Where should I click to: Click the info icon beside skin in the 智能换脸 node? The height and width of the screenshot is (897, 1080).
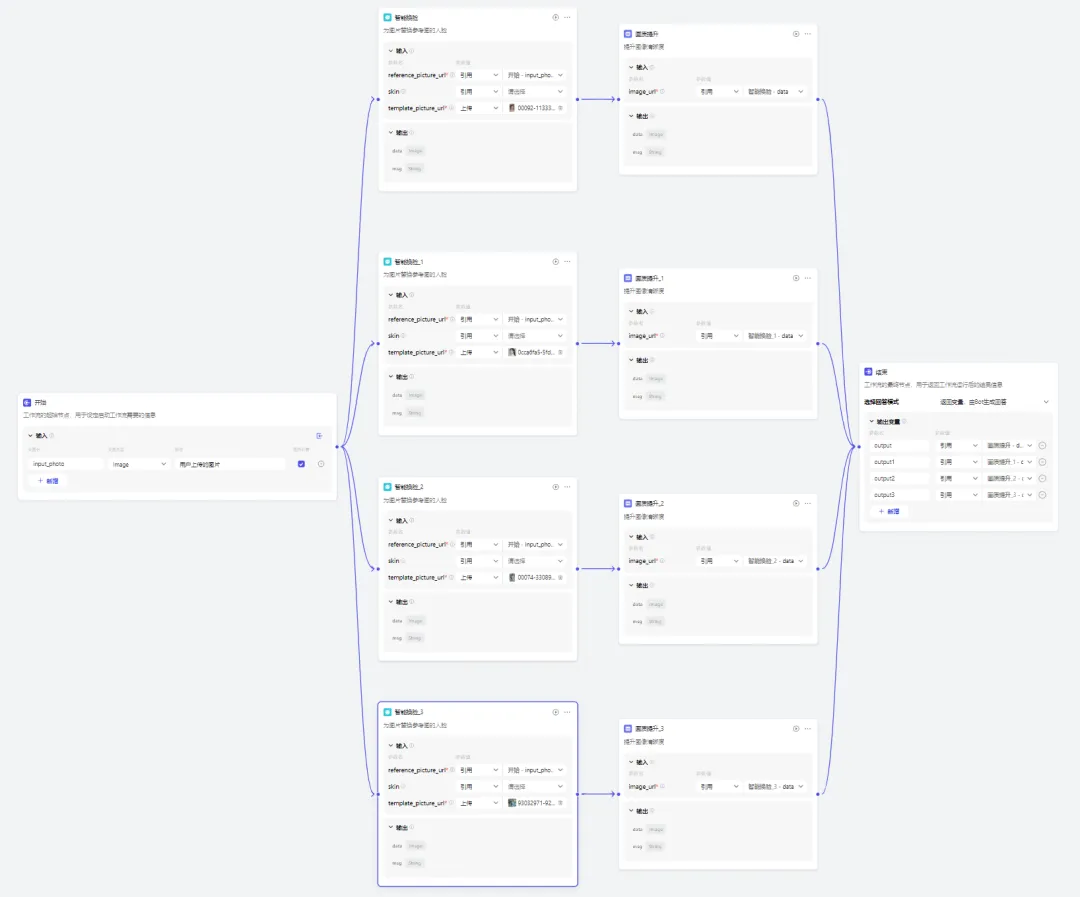[x=404, y=91]
